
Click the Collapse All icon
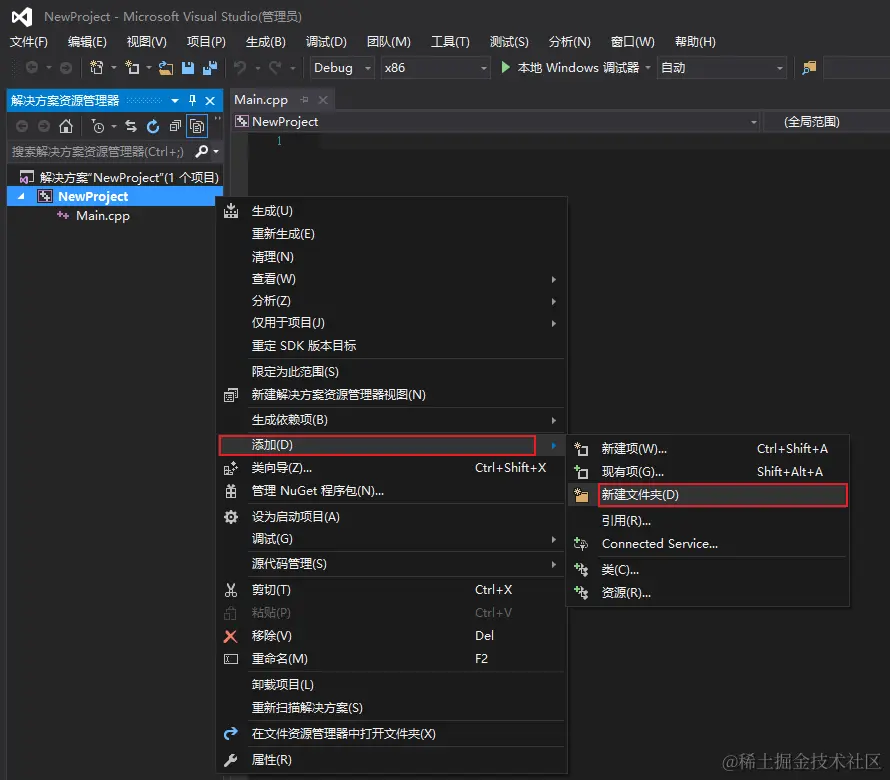pyautogui.click(x=175, y=126)
